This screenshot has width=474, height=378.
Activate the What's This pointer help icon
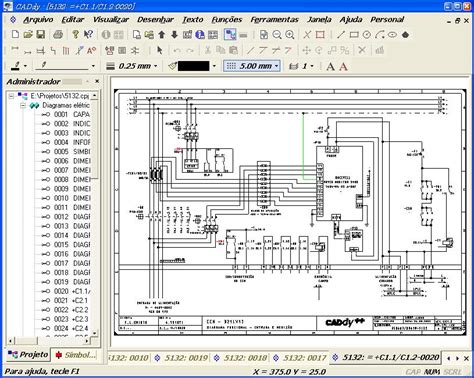coord(88,34)
